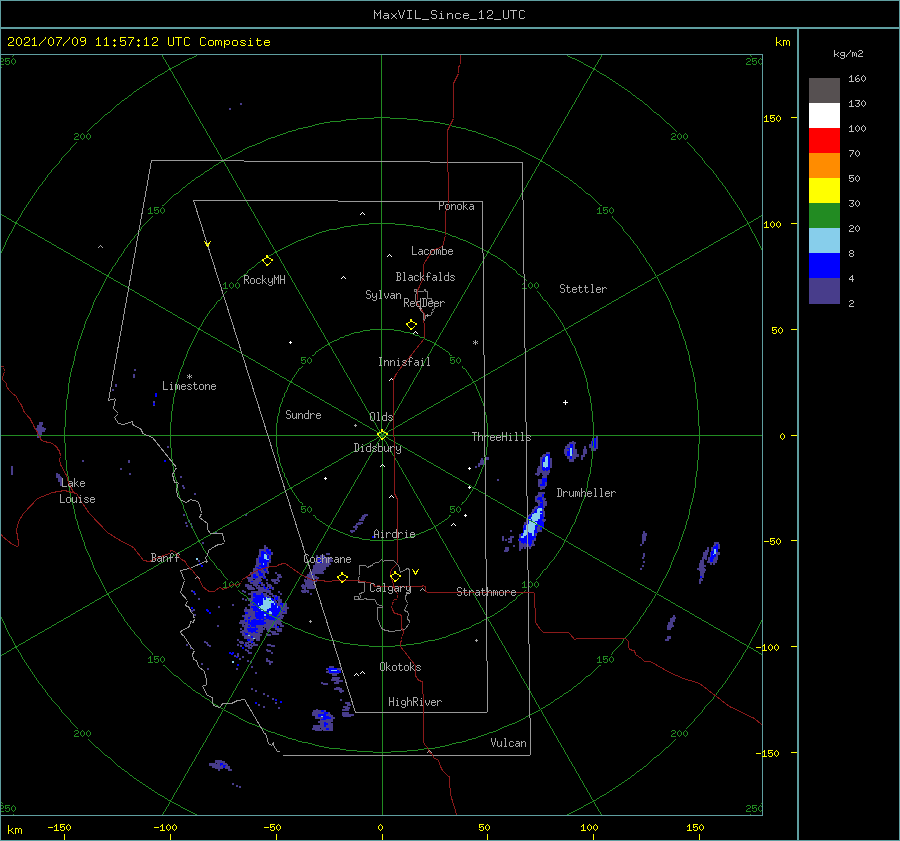Click the RedDeer label
The height and width of the screenshot is (841, 900).
(x=424, y=303)
